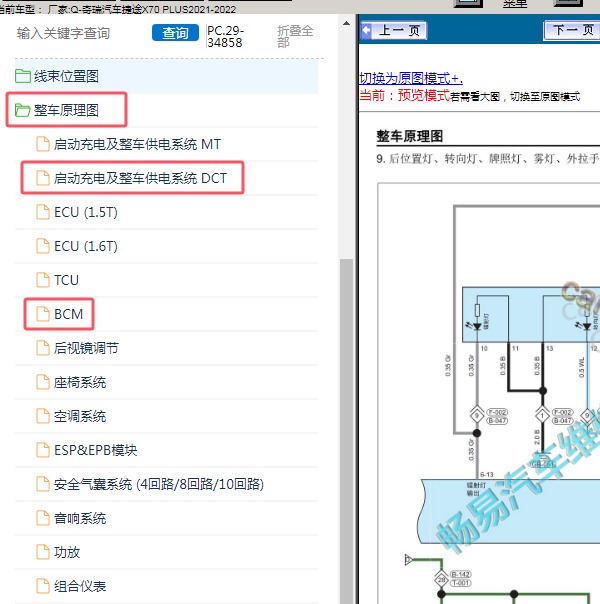600x604 pixels.
Task: Click 折叠全部 to collapse all
Action: 295,37
